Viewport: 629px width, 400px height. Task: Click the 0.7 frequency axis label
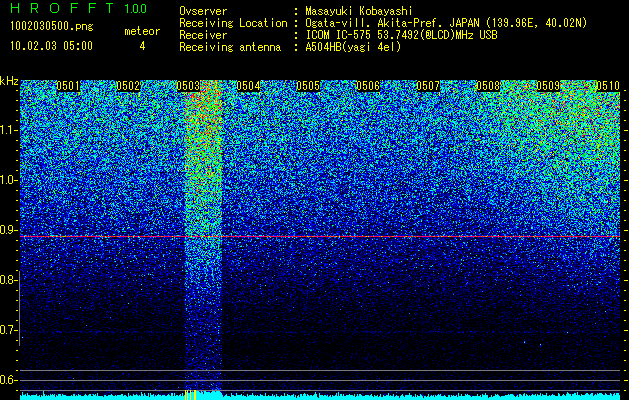click(8, 330)
